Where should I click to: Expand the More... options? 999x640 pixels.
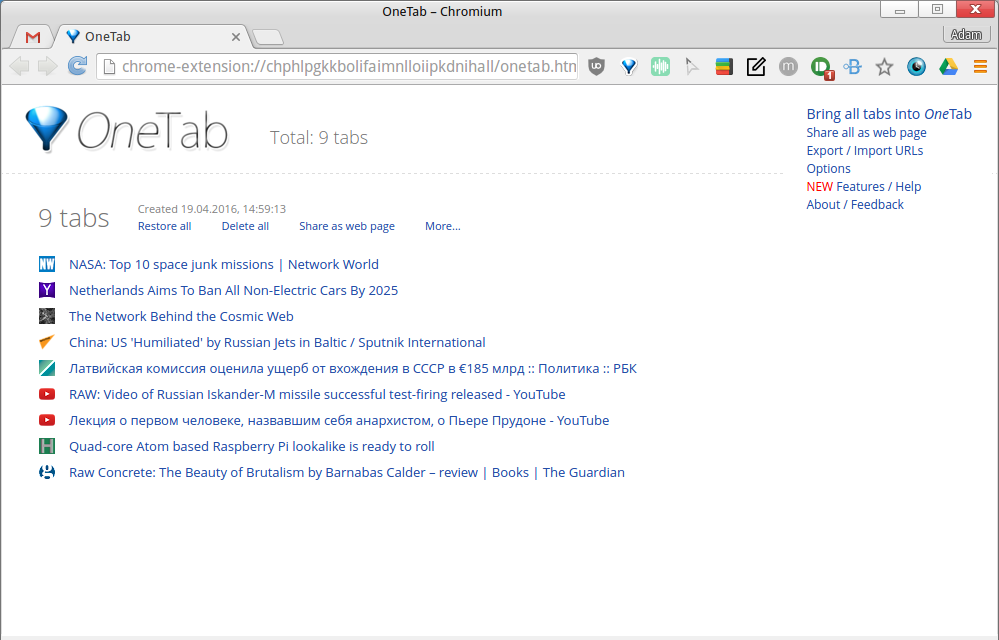pyautogui.click(x=443, y=226)
